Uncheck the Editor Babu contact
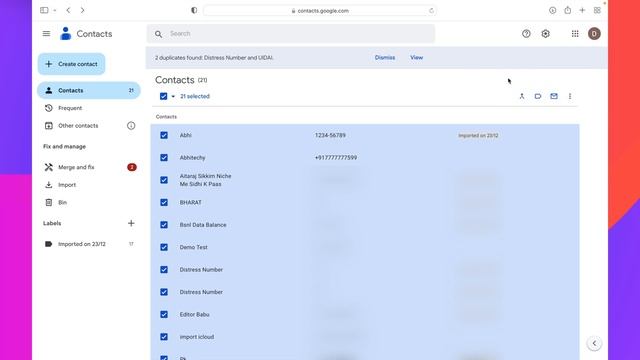 [x=164, y=314]
